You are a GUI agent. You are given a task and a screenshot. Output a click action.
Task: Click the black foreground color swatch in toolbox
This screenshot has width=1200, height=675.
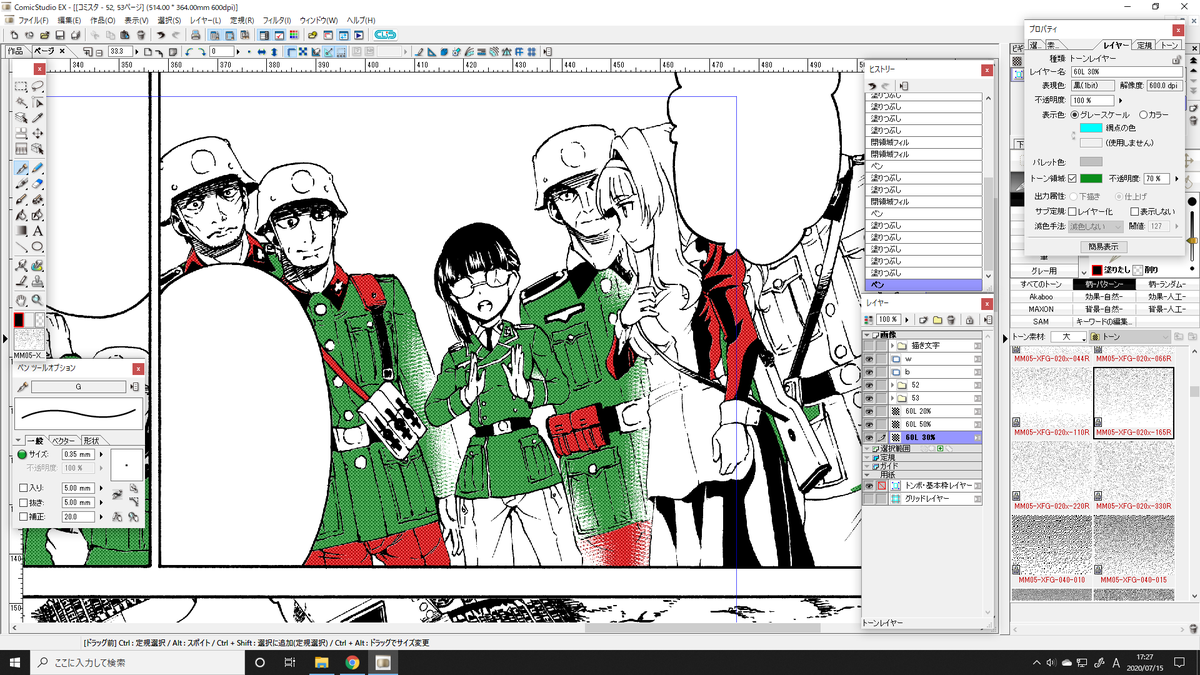click(20, 319)
